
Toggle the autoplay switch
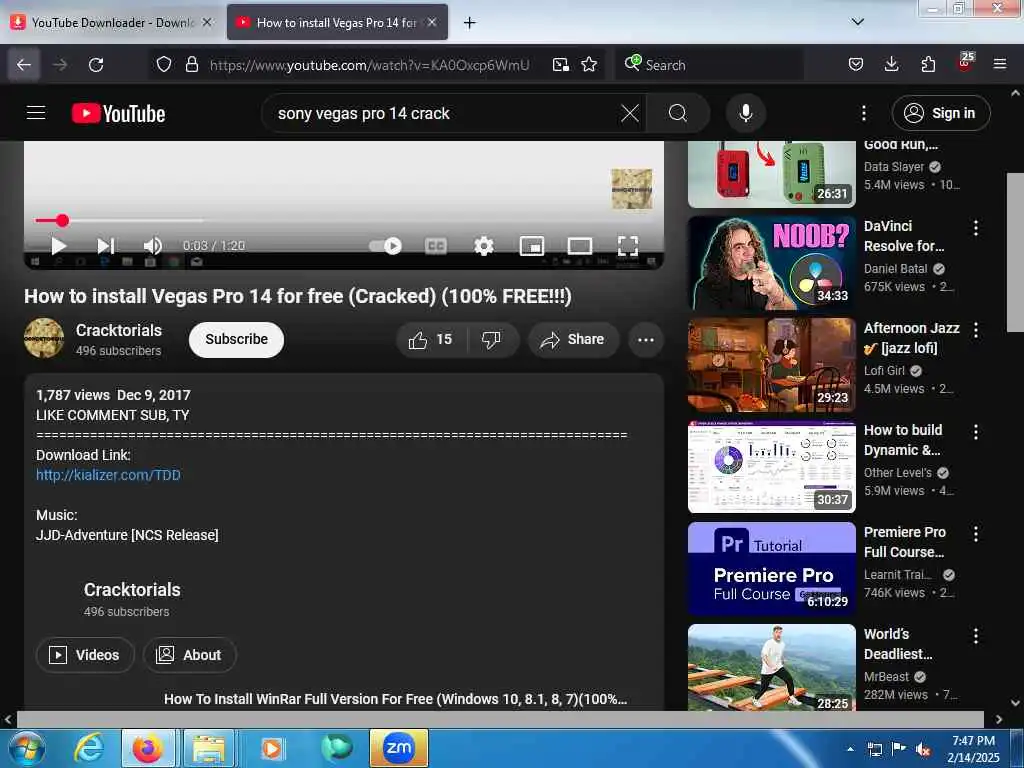[x=385, y=246]
